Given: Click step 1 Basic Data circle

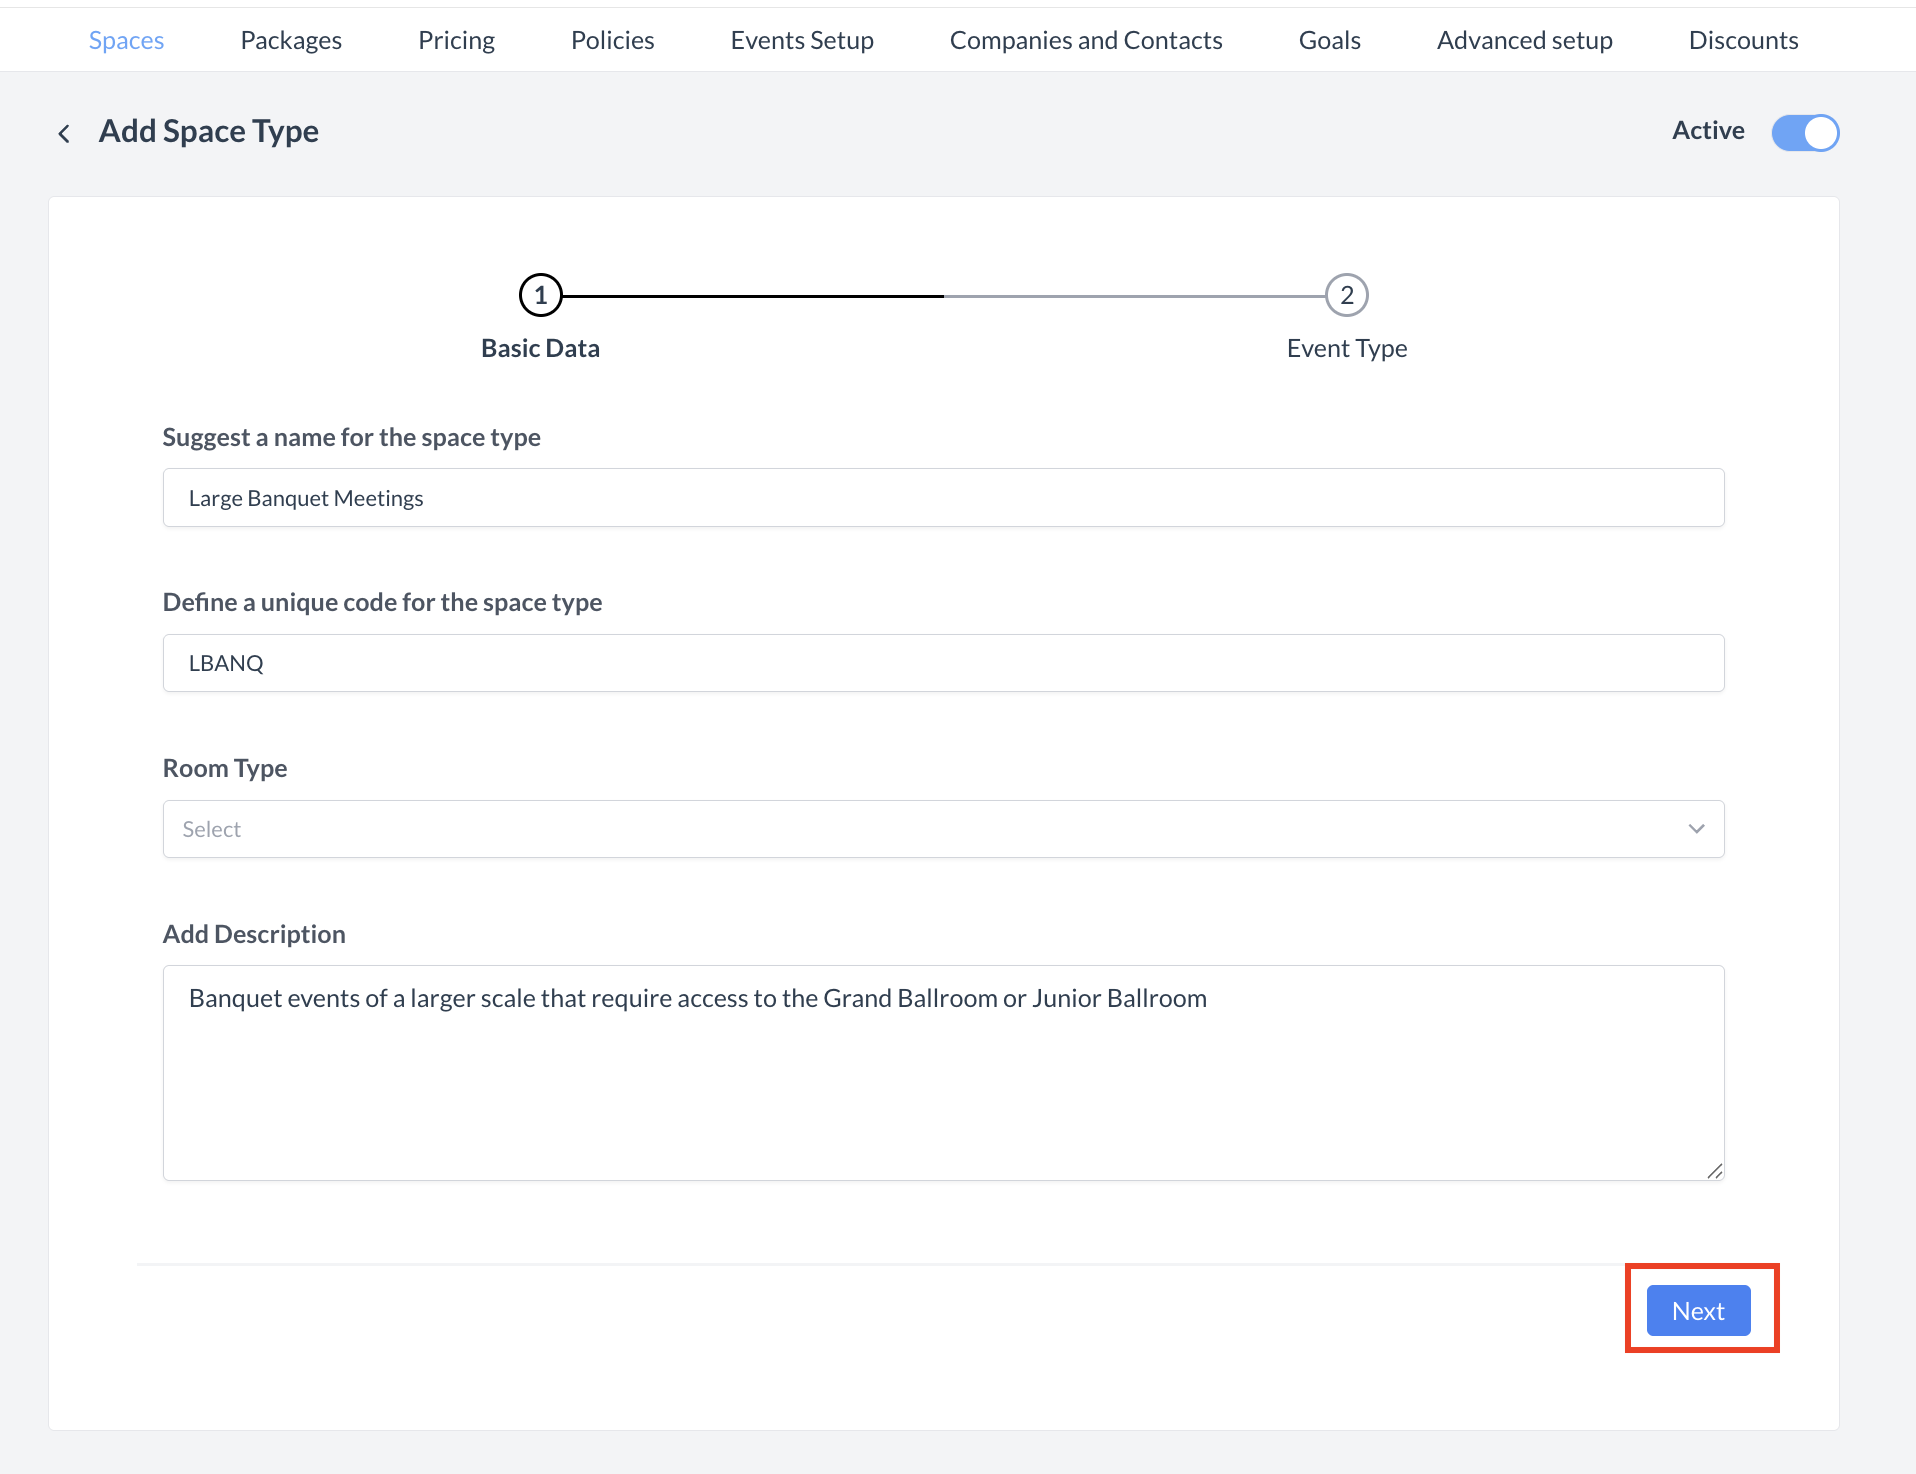Looking at the screenshot, I should (x=541, y=295).
